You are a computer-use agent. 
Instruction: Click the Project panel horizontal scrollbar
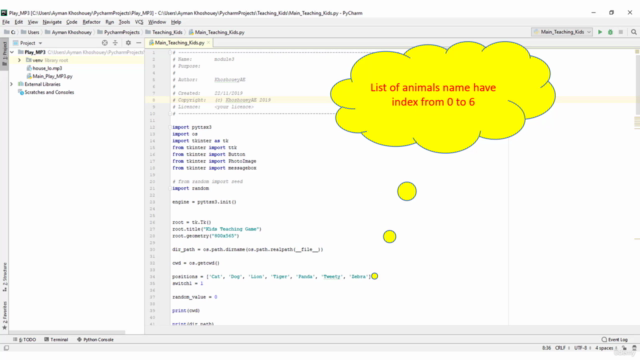(x=67, y=332)
